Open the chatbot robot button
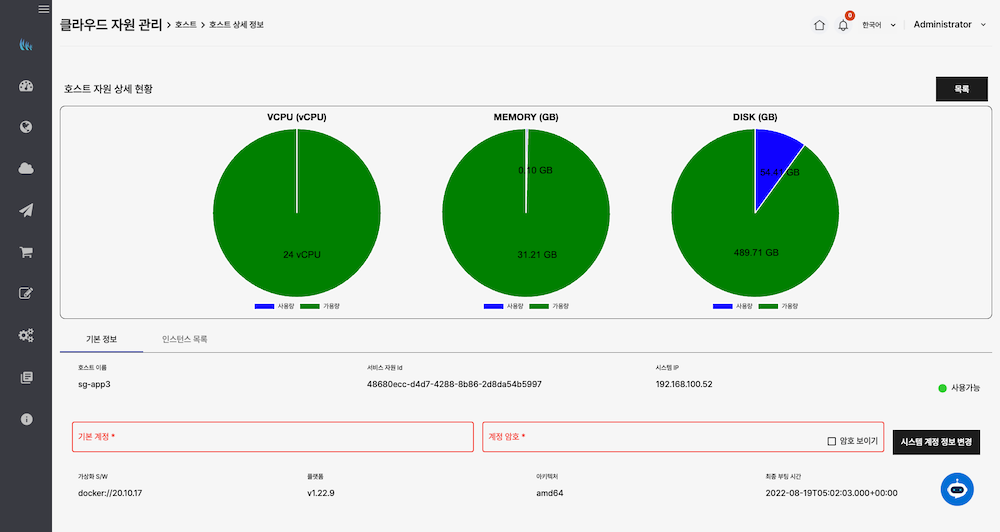Screen dimensions: 1000x532 click(x=958, y=488)
